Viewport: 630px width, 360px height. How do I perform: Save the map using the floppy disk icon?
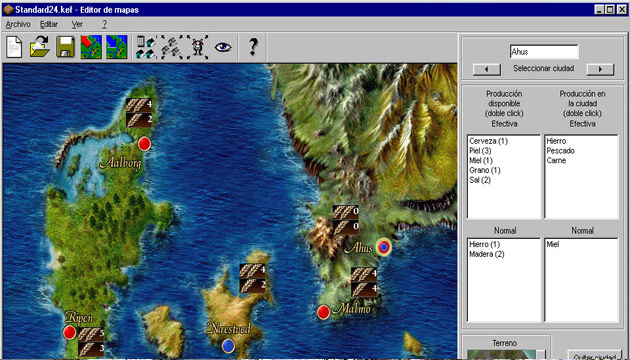coord(65,47)
